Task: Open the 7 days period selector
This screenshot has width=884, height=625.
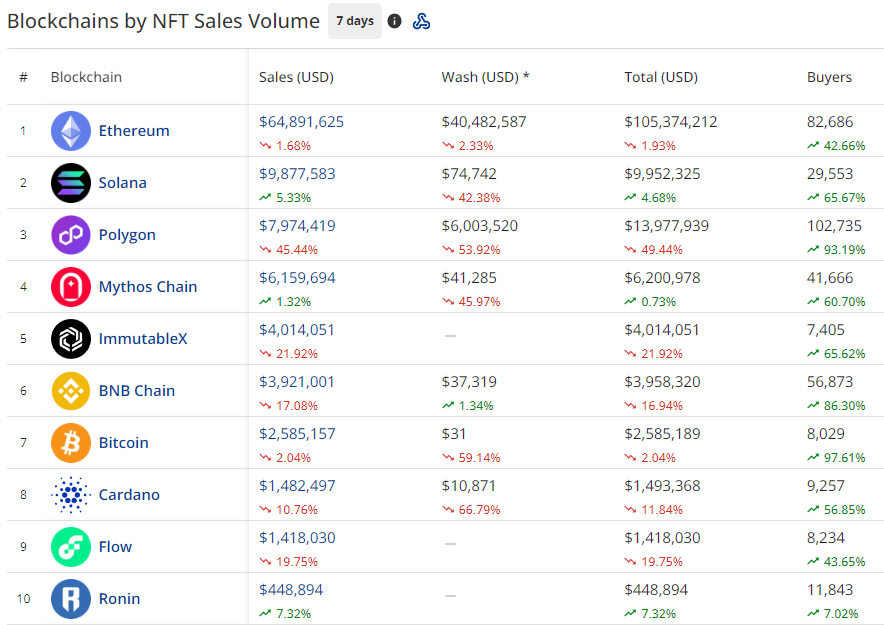Action: [x=355, y=21]
